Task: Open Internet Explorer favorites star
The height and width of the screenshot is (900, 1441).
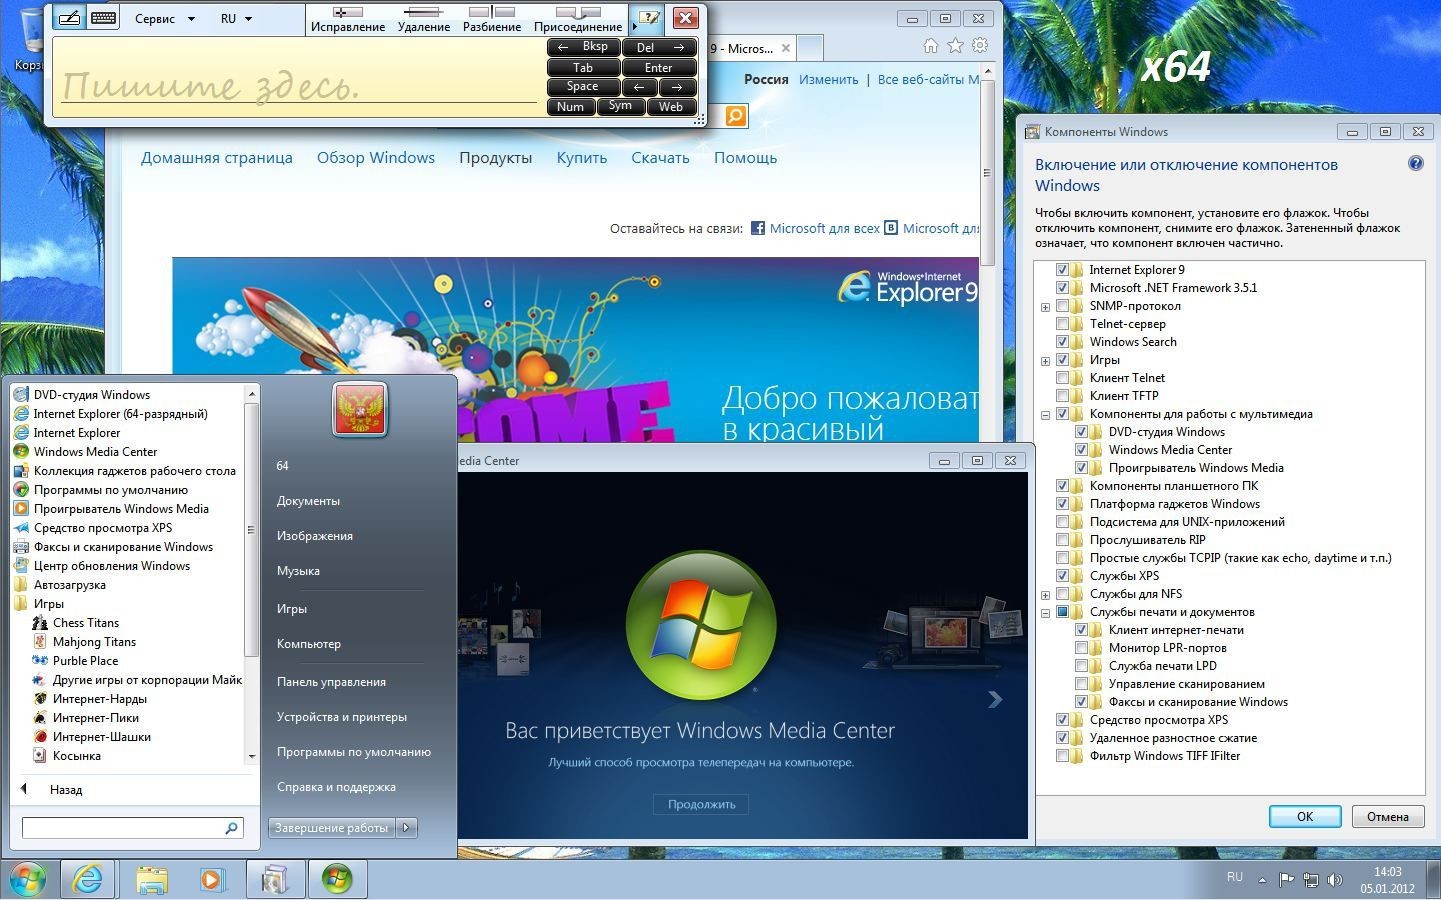Action: pos(955,46)
